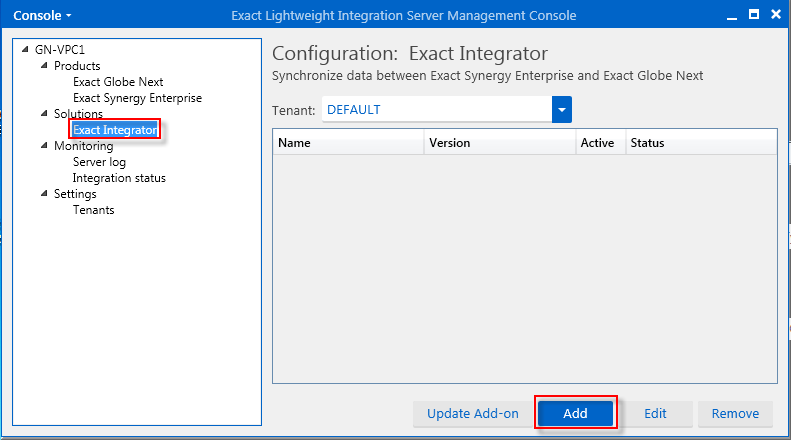Select GN-VPC1 in the tree
Screen dimensions: 791x440
pyautogui.click(x=60, y=49)
